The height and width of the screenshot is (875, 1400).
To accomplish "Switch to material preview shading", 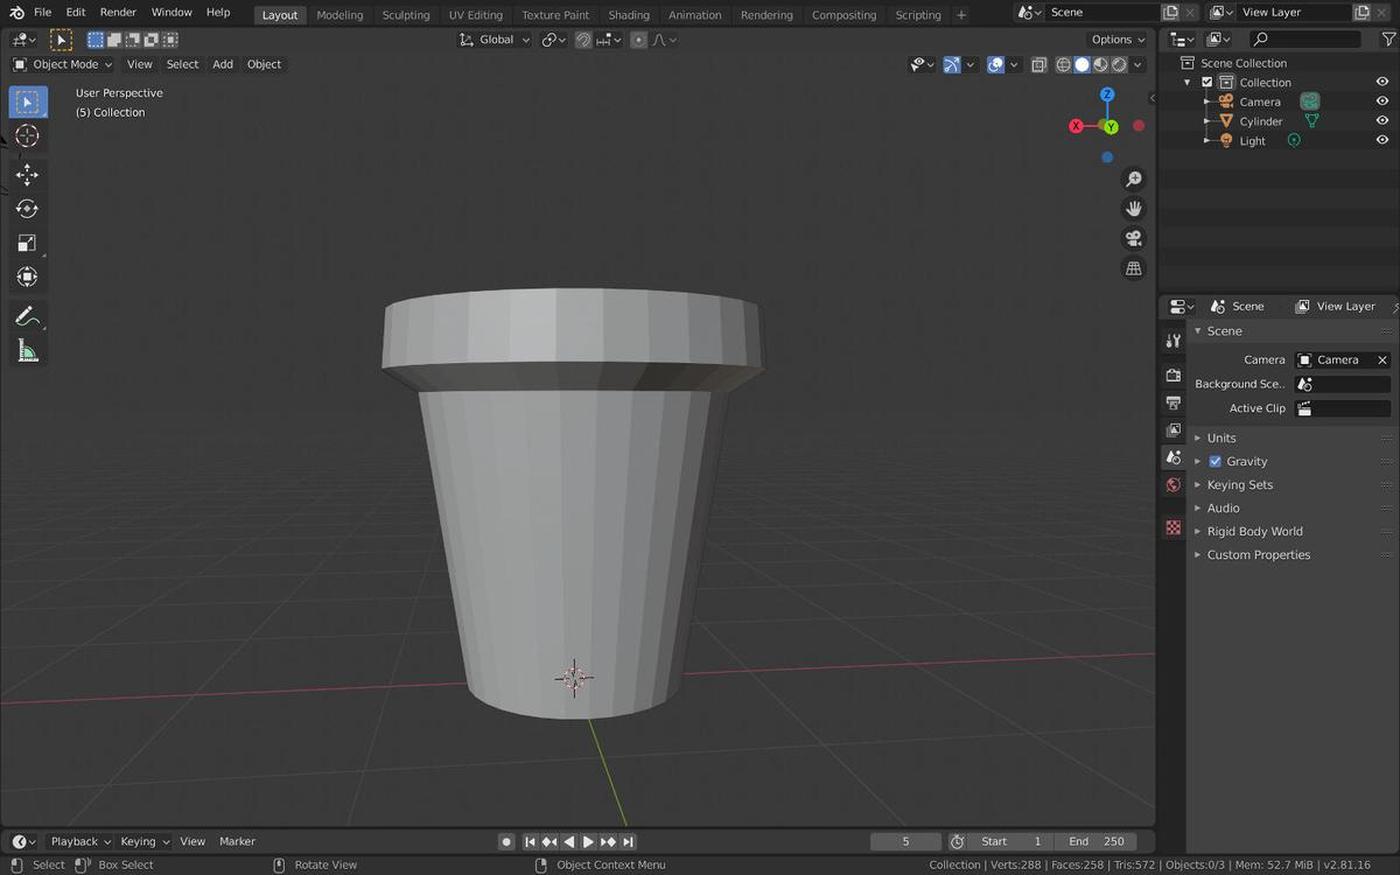I will pos(1101,64).
